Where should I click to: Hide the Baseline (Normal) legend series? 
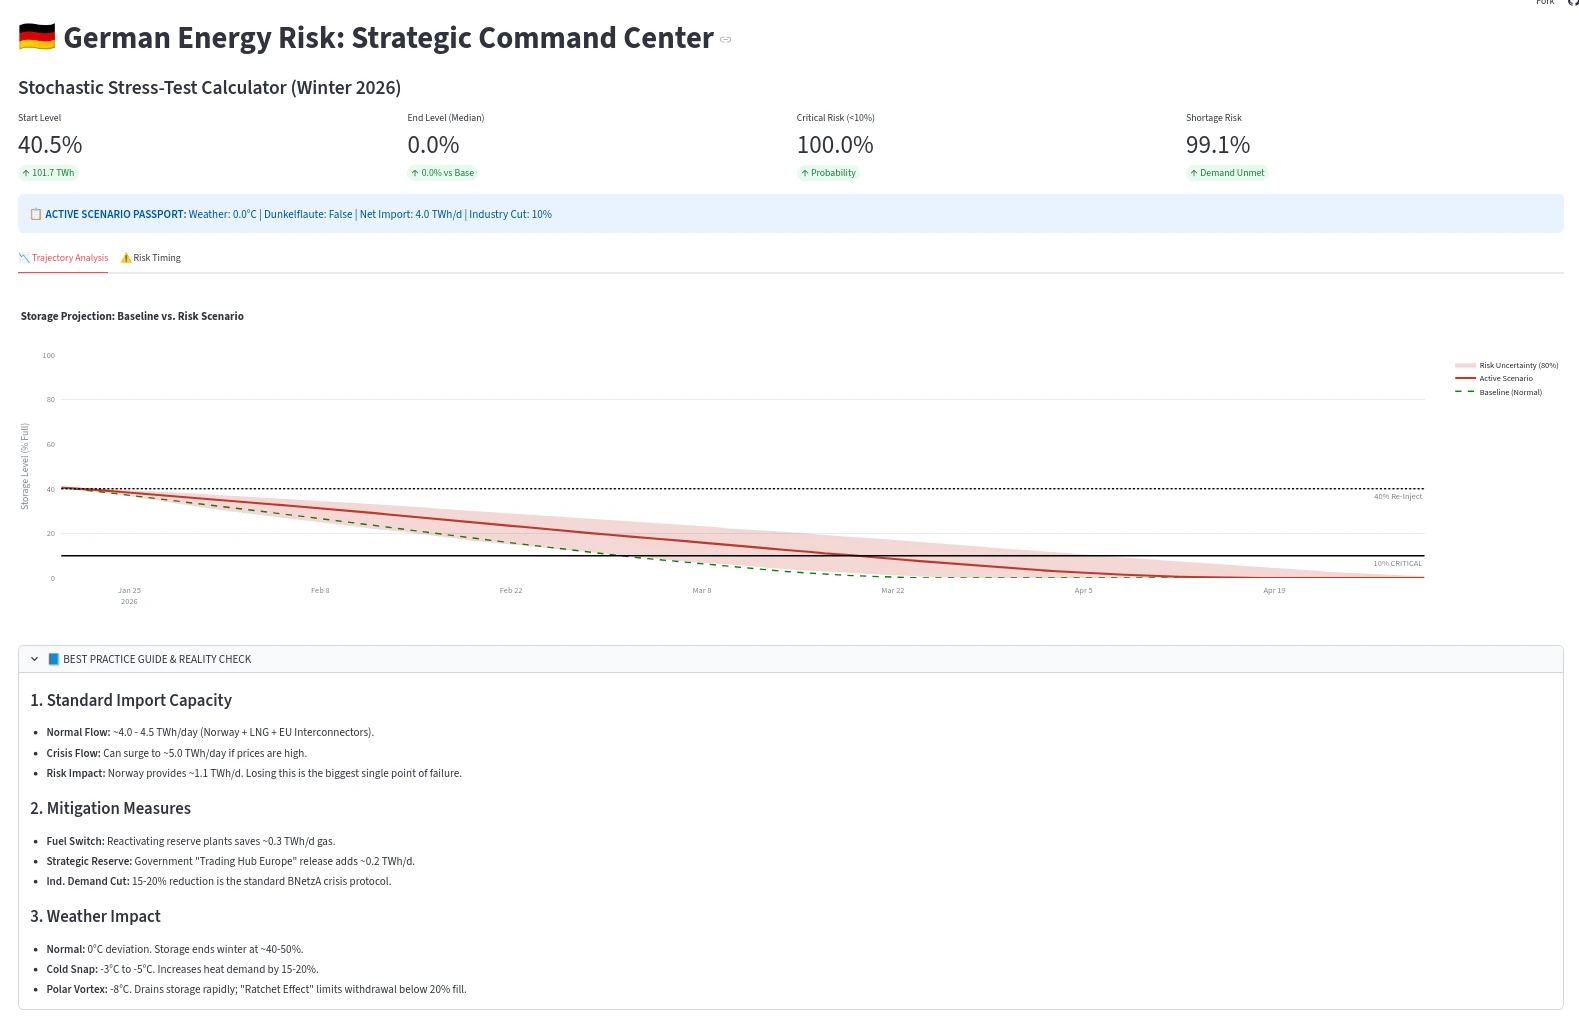click(1510, 393)
